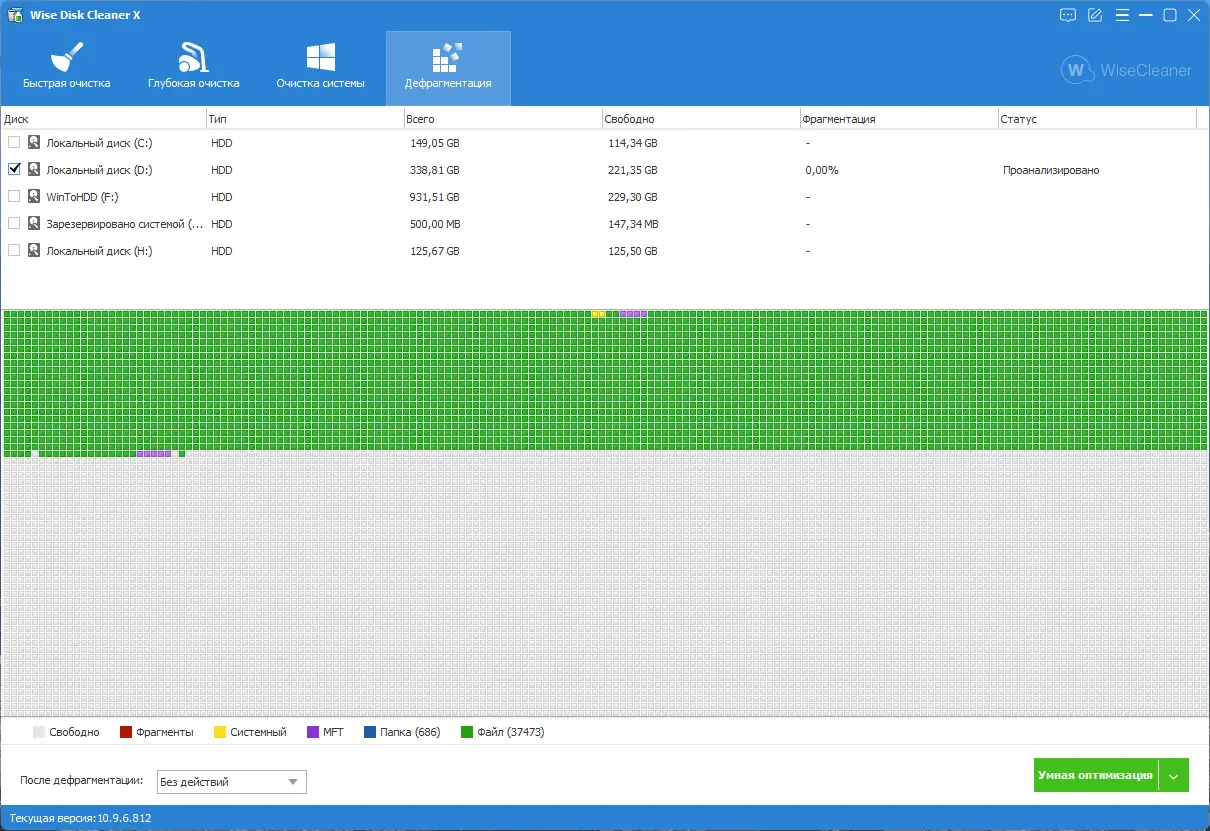This screenshot has width=1210, height=831.
Task: Go to Очистка системы tab
Action: coord(320,68)
